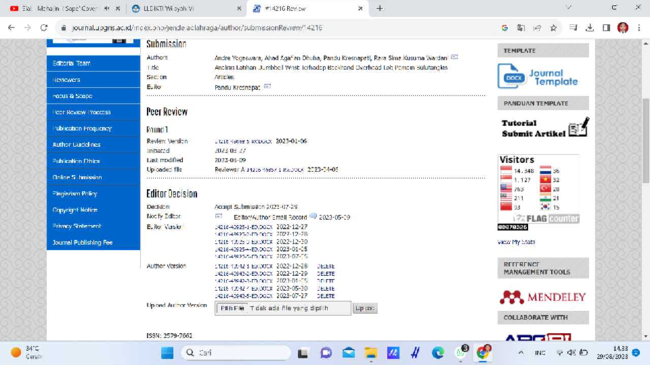The width and height of the screenshot is (650, 365).
Task: Click the Journal Template DOCX image
Action: 538,76
